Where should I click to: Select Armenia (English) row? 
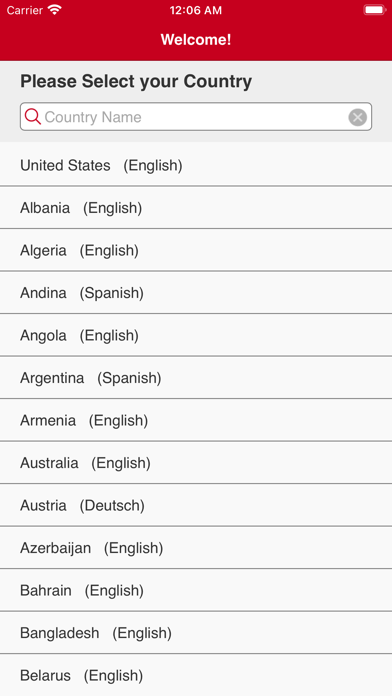(196, 420)
